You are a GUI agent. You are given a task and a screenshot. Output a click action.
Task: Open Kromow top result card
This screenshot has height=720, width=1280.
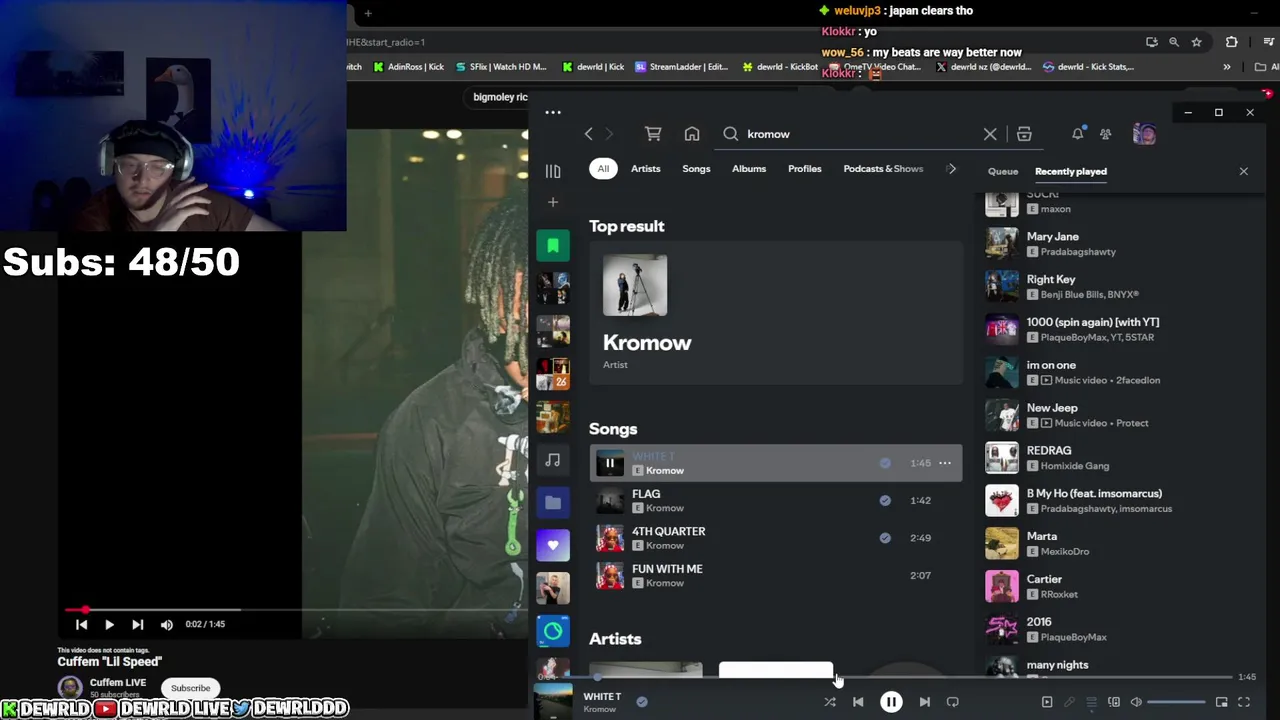click(776, 314)
